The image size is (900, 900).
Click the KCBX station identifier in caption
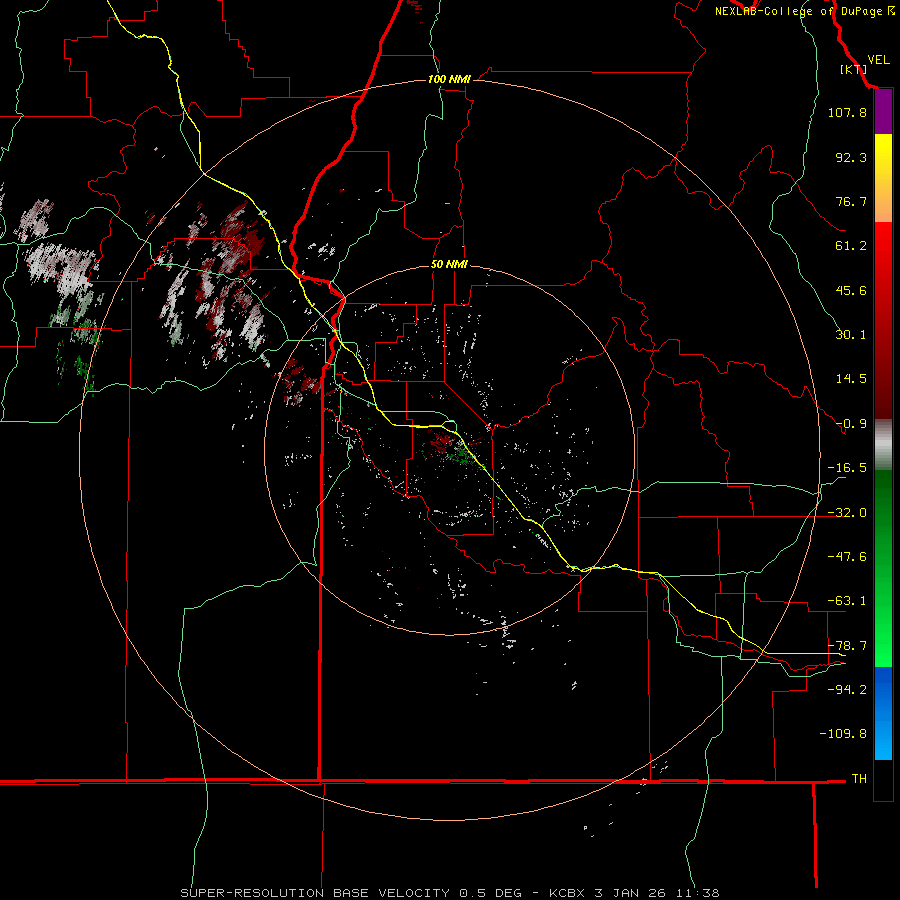coord(568,893)
